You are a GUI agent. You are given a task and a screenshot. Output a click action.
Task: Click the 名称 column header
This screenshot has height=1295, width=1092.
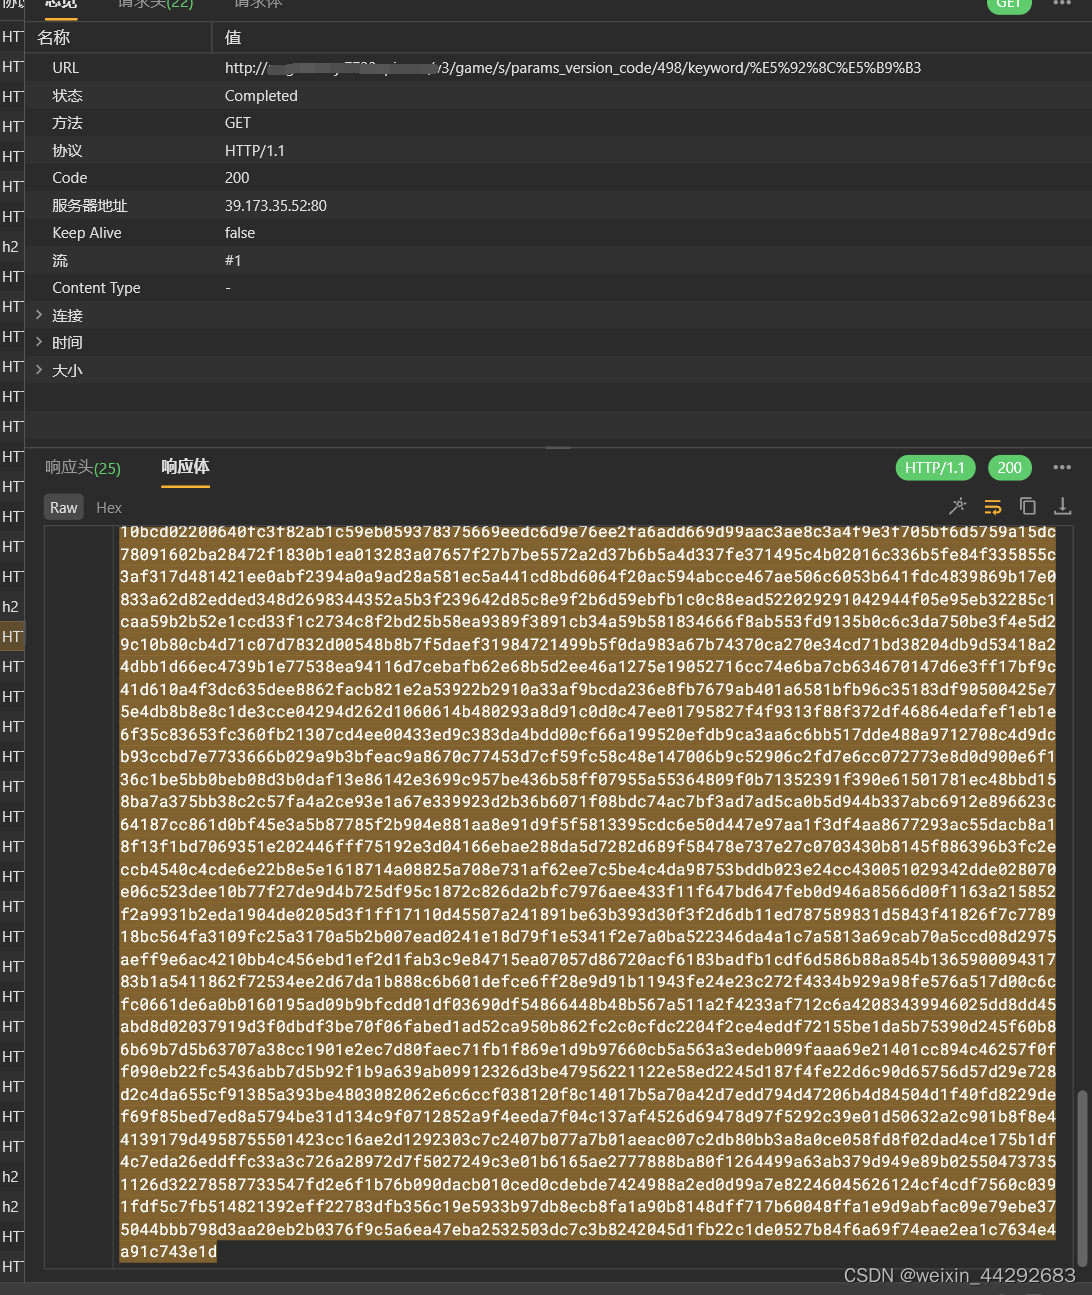click(54, 38)
